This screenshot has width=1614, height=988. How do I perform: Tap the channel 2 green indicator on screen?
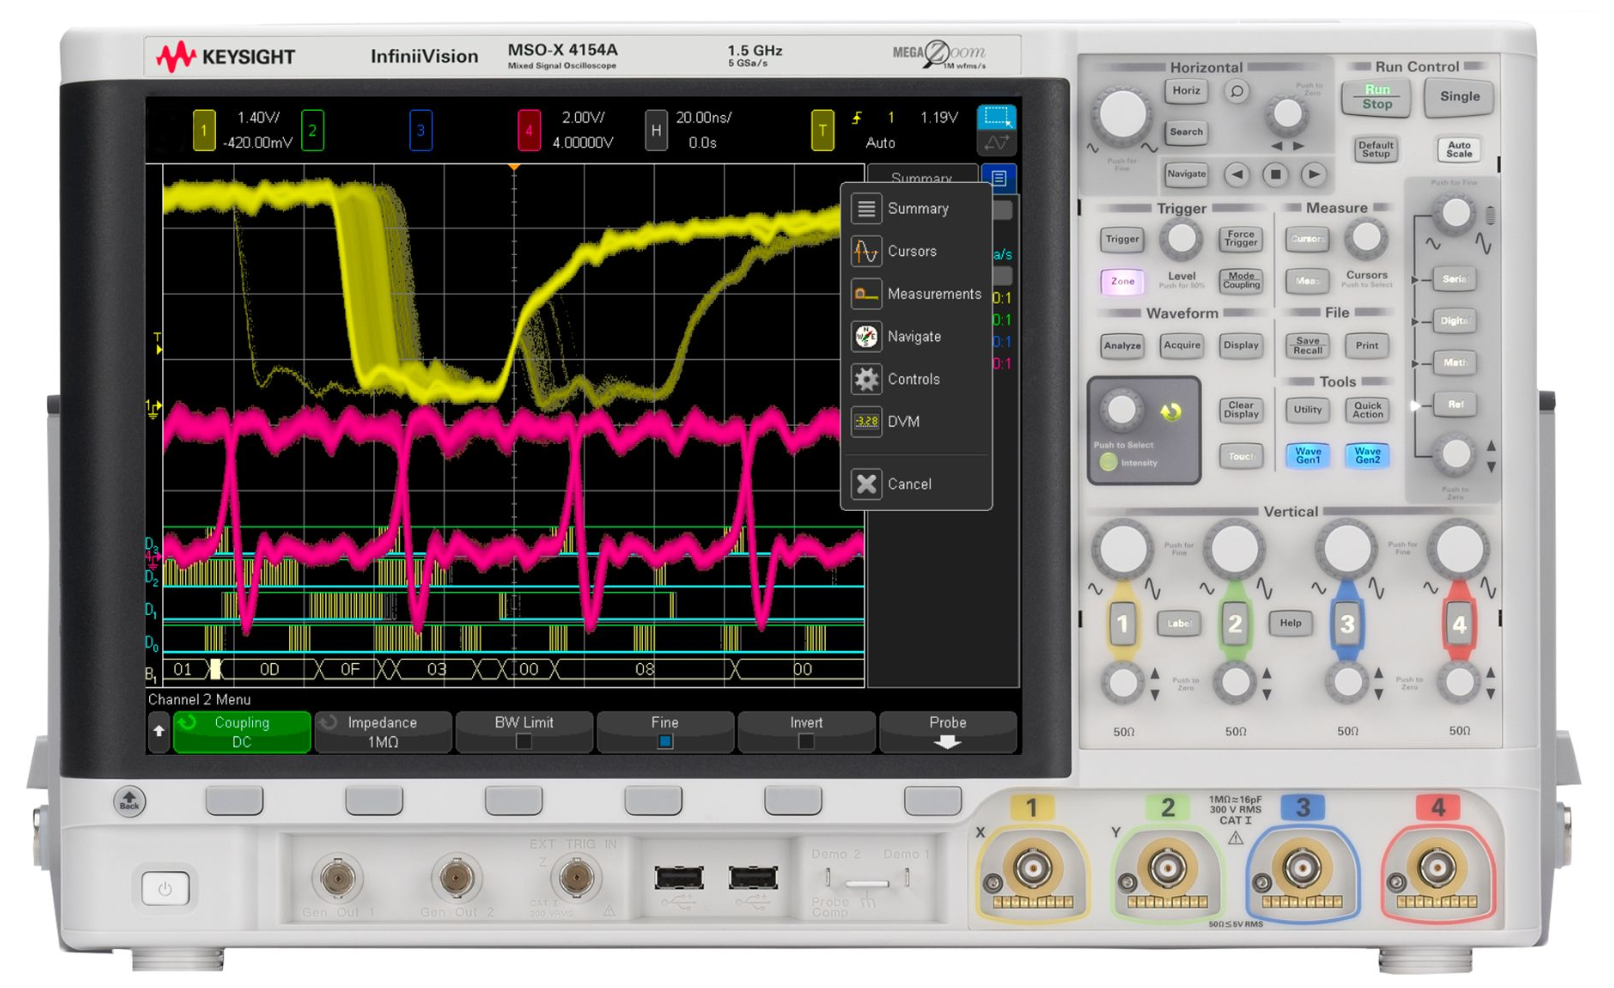coord(312,131)
